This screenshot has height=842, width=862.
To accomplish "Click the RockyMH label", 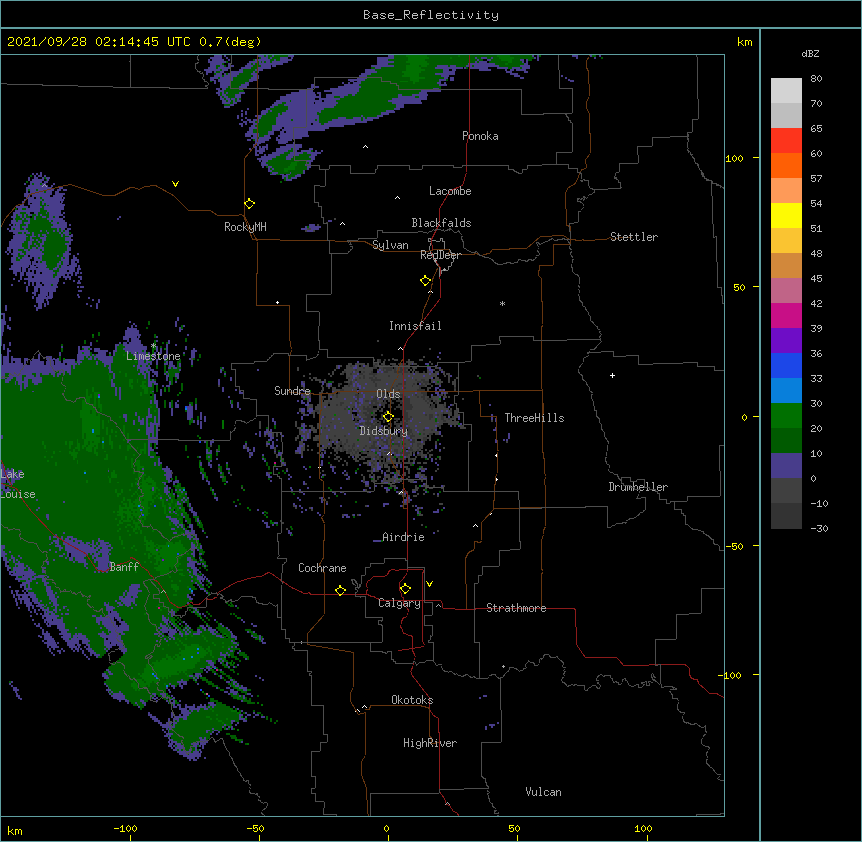I will click(x=245, y=227).
